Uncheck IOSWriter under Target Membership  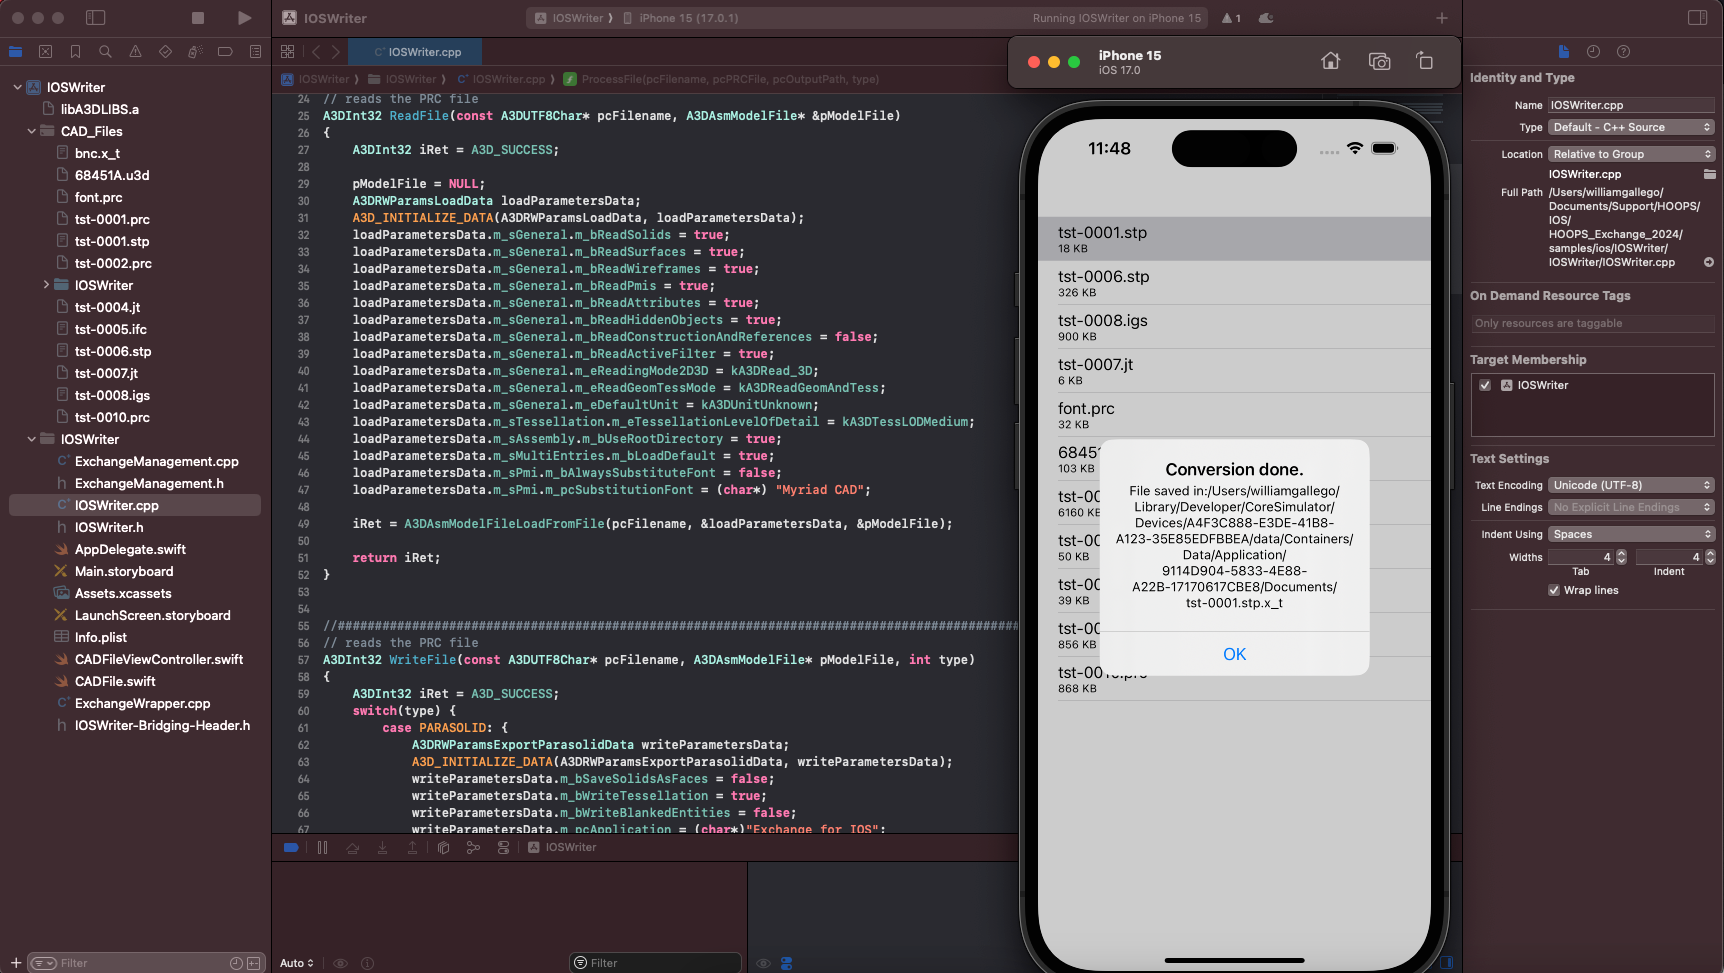tap(1485, 385)
